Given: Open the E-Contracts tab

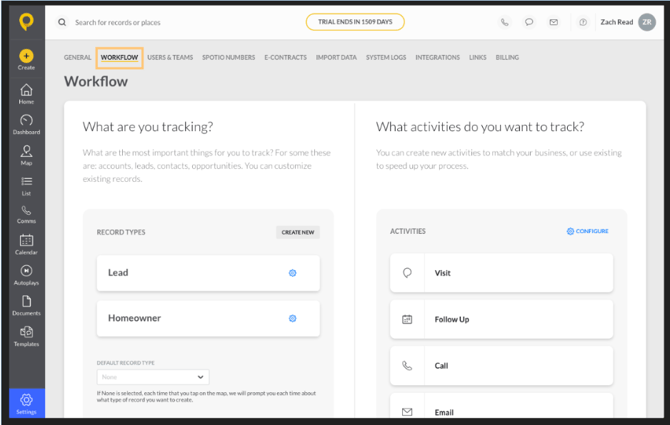Looking at the screenshot, I should 285,58.
